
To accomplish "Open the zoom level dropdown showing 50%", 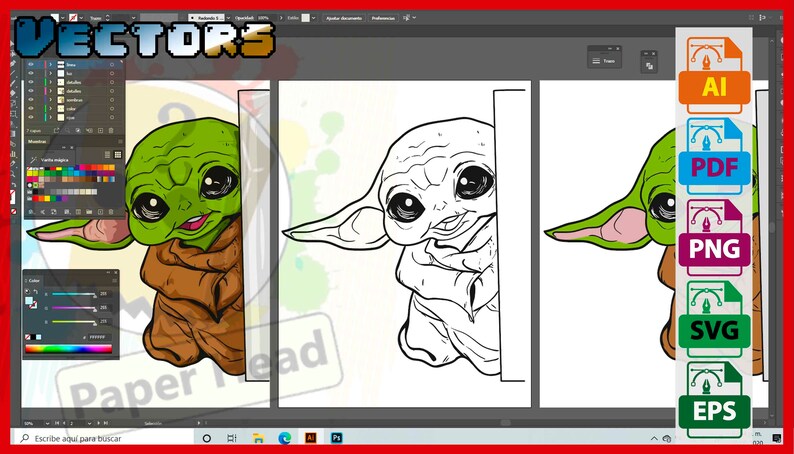I will click(x=47, y=423).
